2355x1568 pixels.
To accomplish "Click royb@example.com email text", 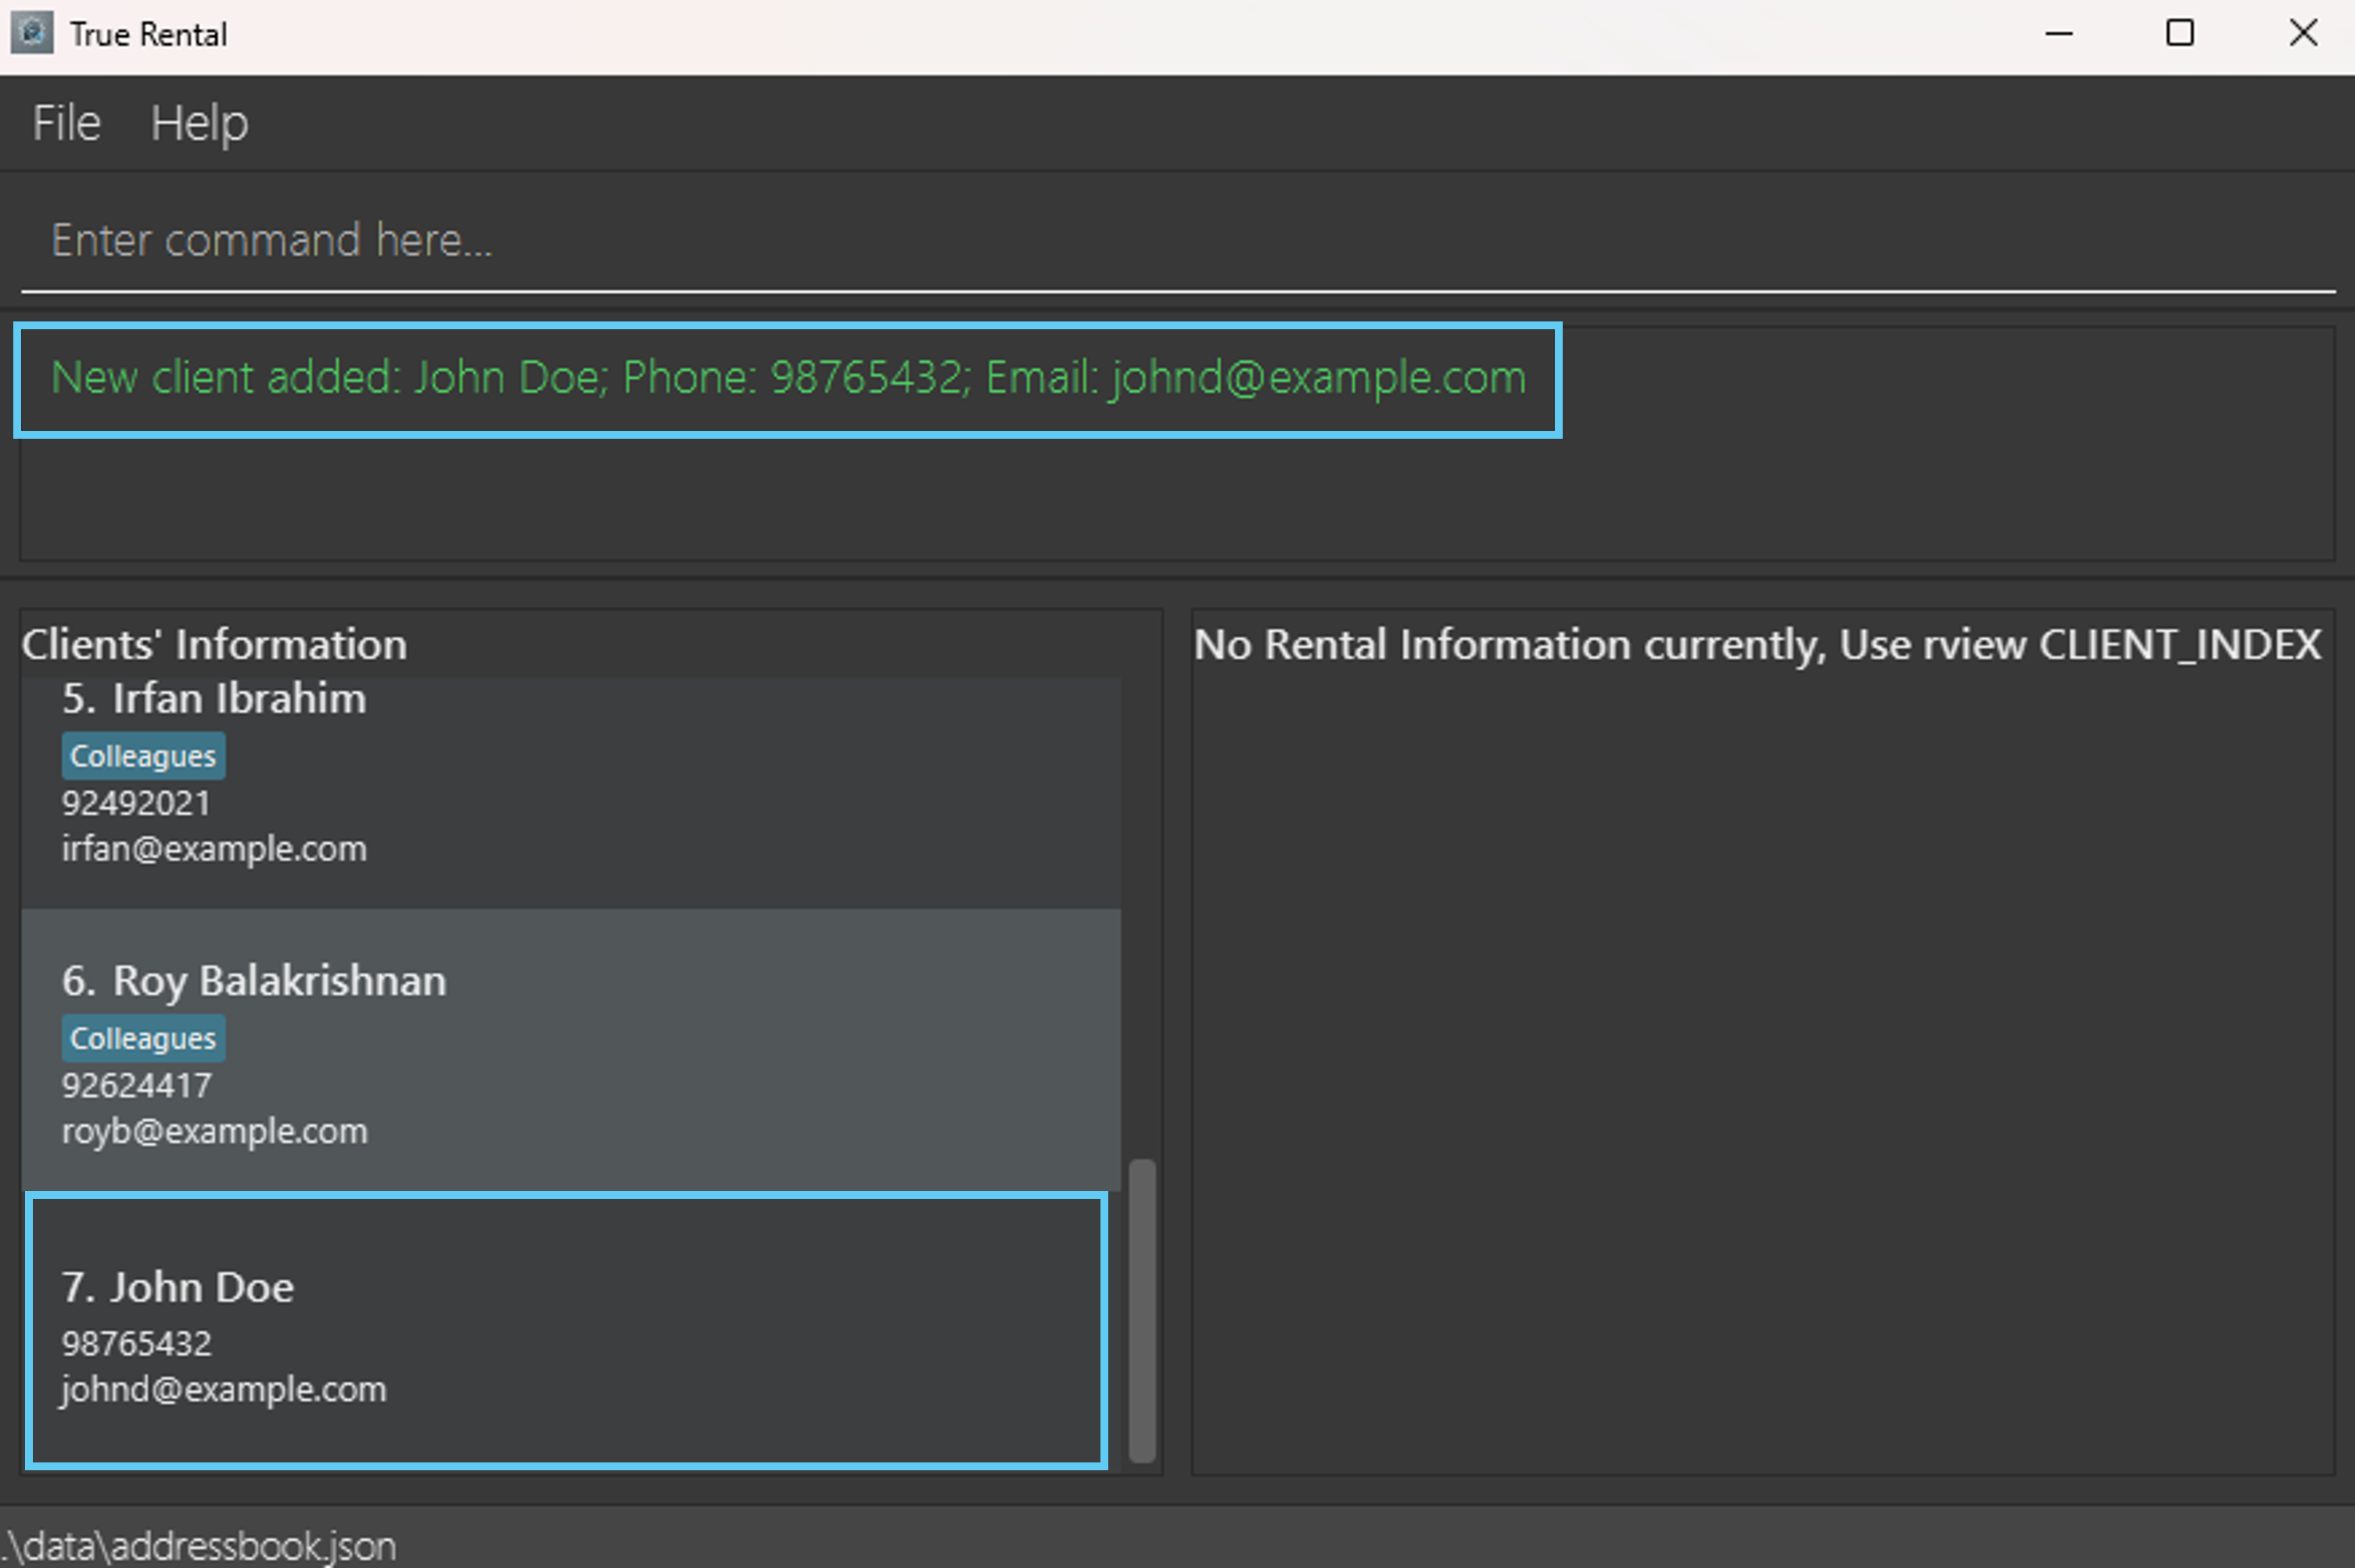I will pyautogui.click(x=215, y=1132).
